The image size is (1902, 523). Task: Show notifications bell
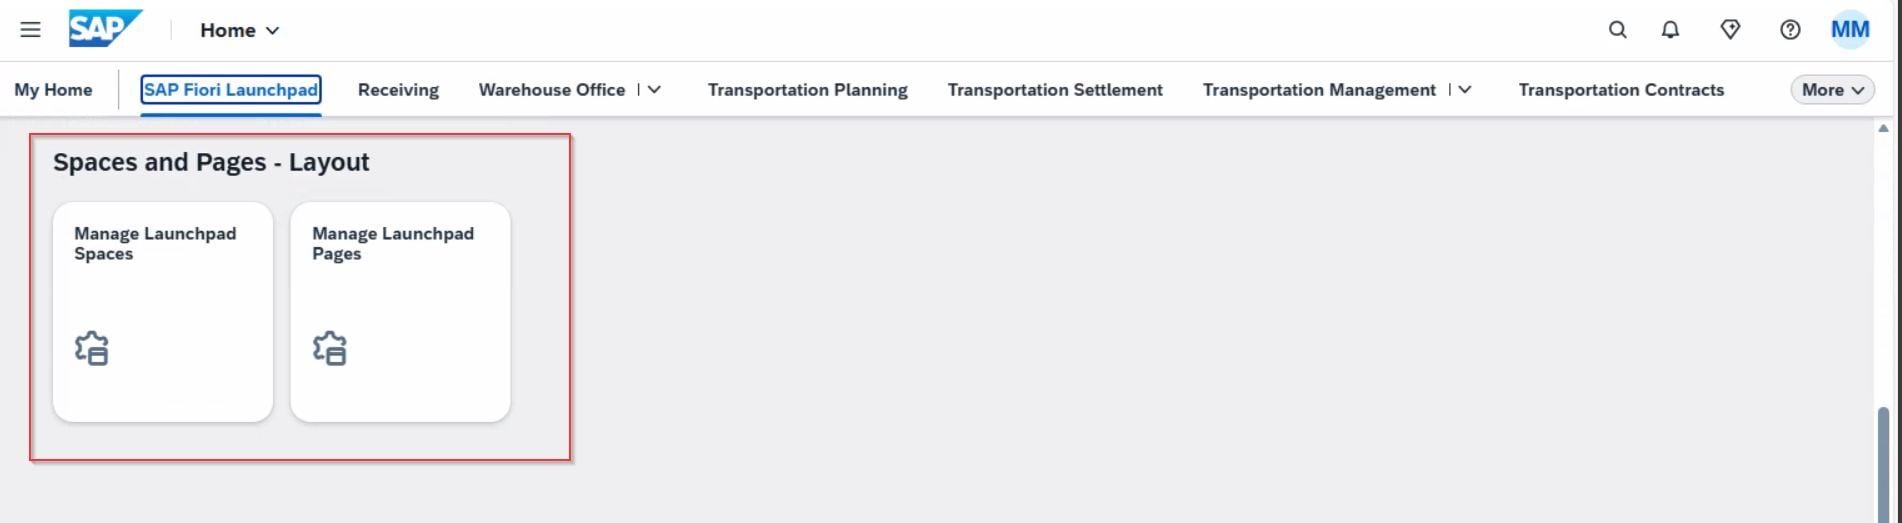click(1670, 30)
